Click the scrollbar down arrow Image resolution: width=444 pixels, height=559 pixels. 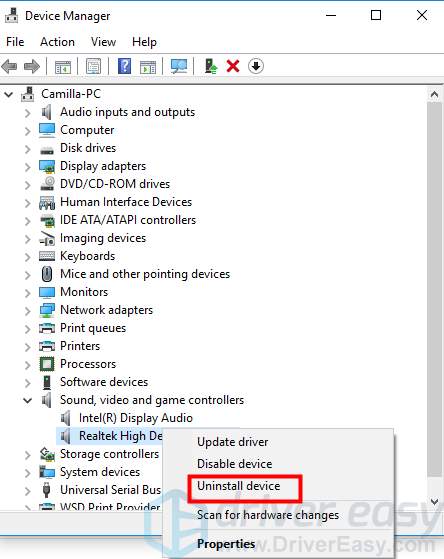(x=434, y=502)
